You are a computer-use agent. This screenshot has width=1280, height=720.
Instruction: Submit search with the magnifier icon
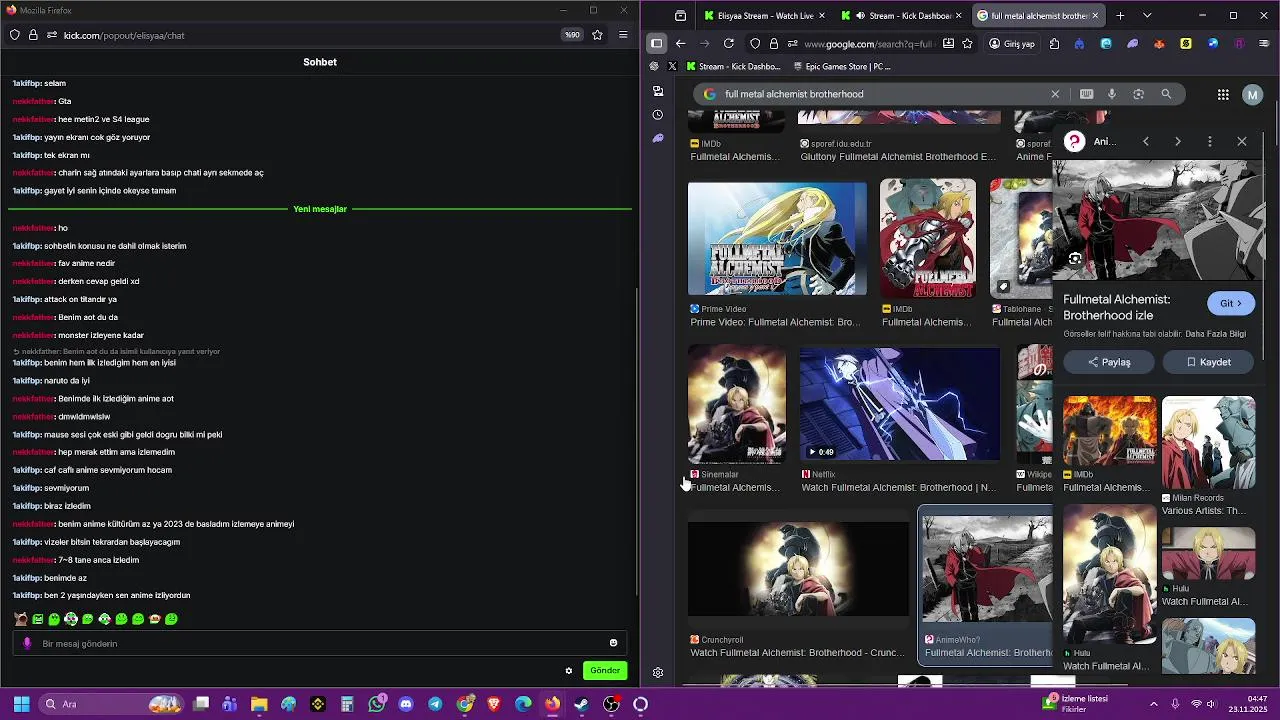[1166, 94]
